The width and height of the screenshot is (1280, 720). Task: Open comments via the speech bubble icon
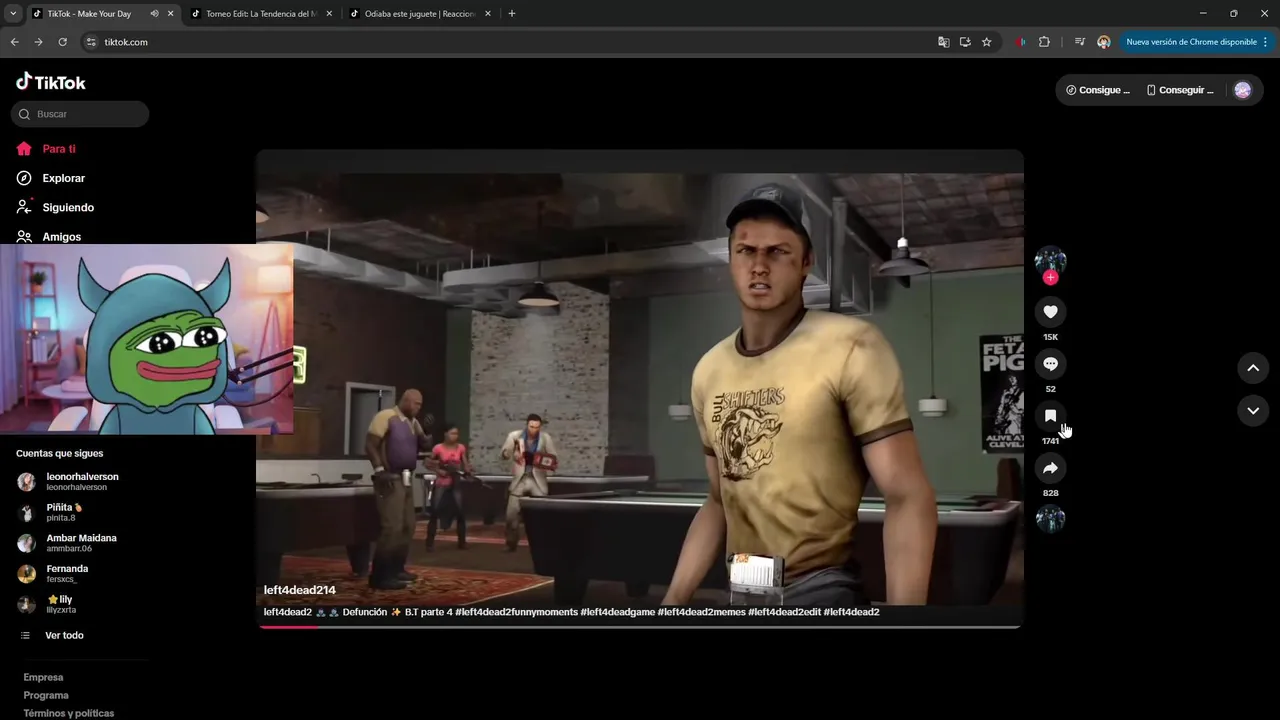click(x=1050, y=364)
